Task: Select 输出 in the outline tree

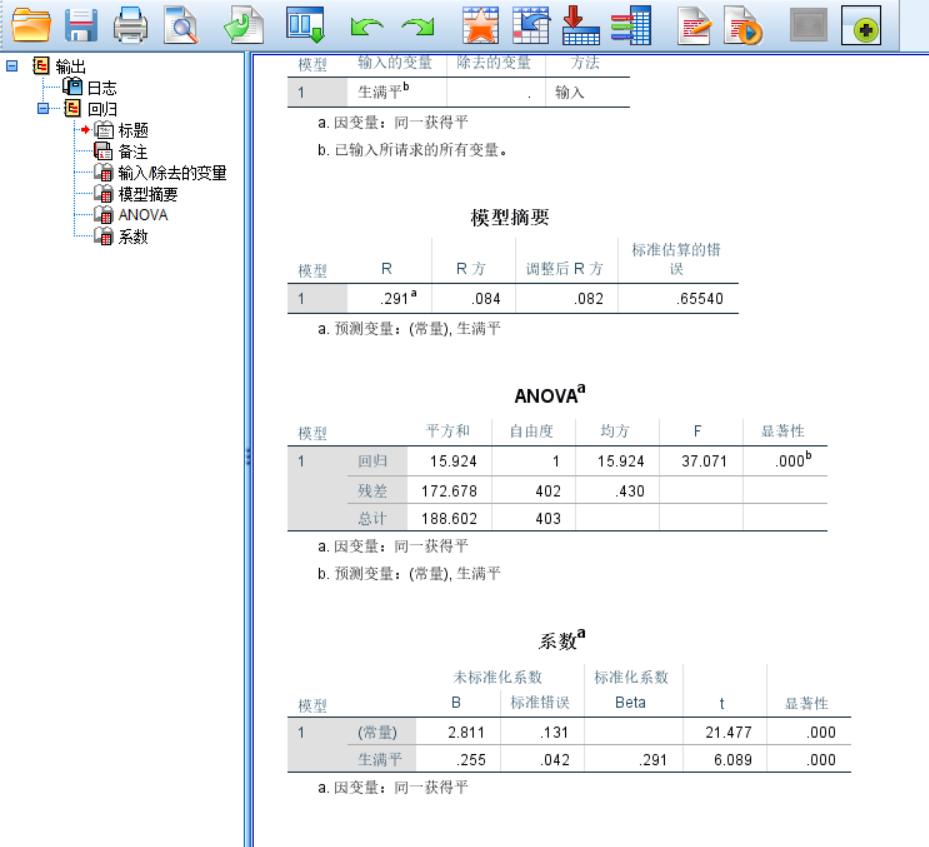Action: tap(71, 66)
